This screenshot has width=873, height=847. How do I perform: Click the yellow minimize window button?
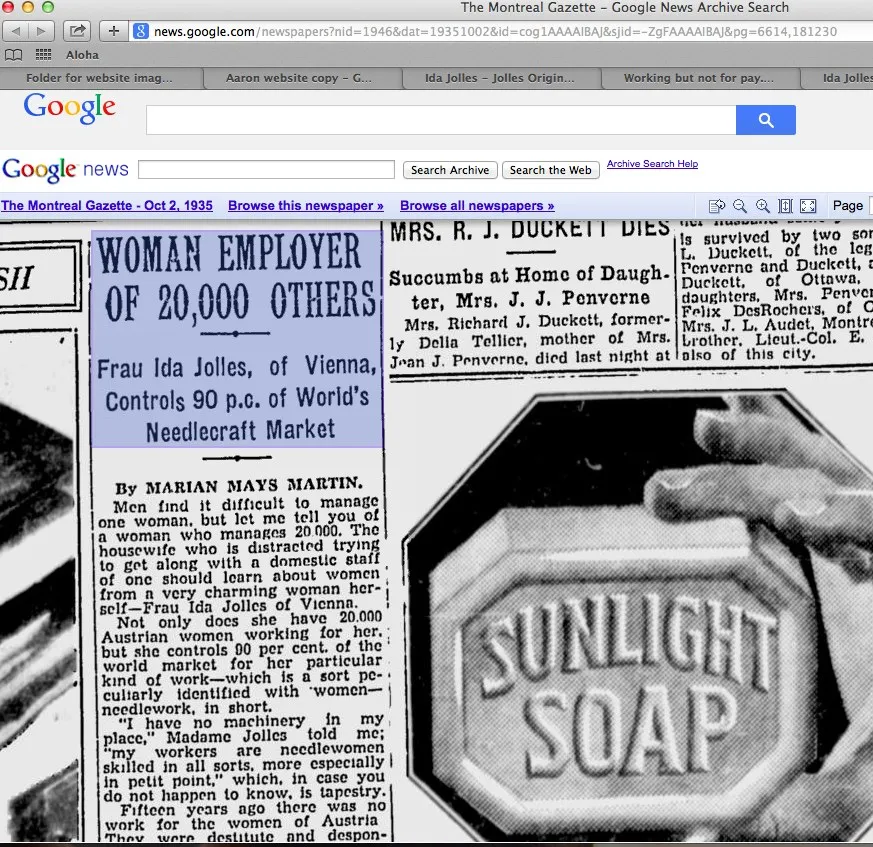[28, 7]
